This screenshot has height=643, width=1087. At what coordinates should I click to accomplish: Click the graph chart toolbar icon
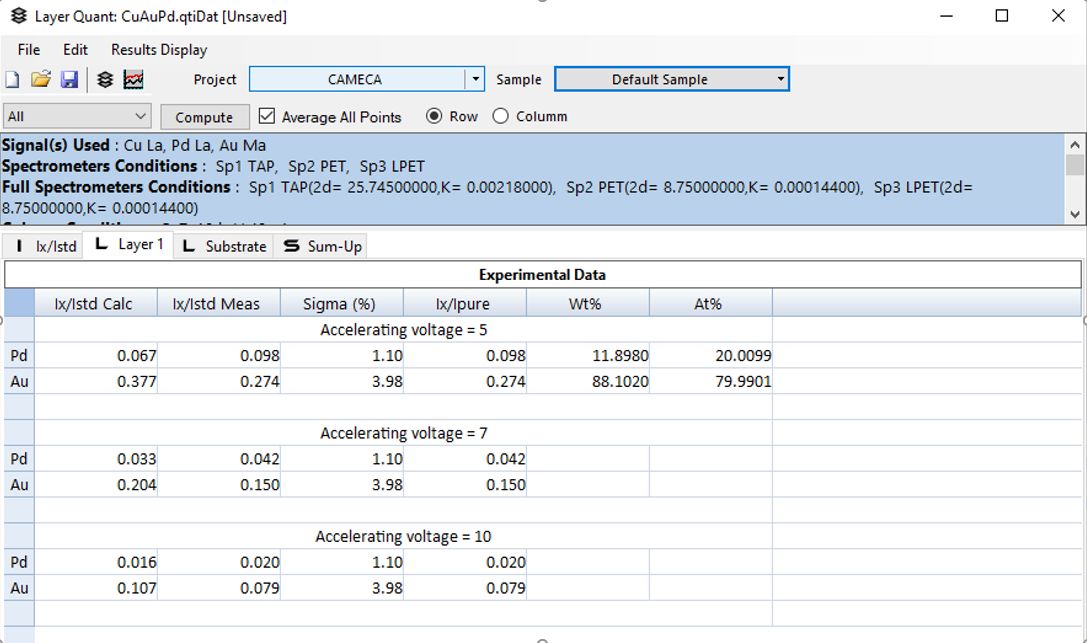pyautogui.click(x=133, y=80)
